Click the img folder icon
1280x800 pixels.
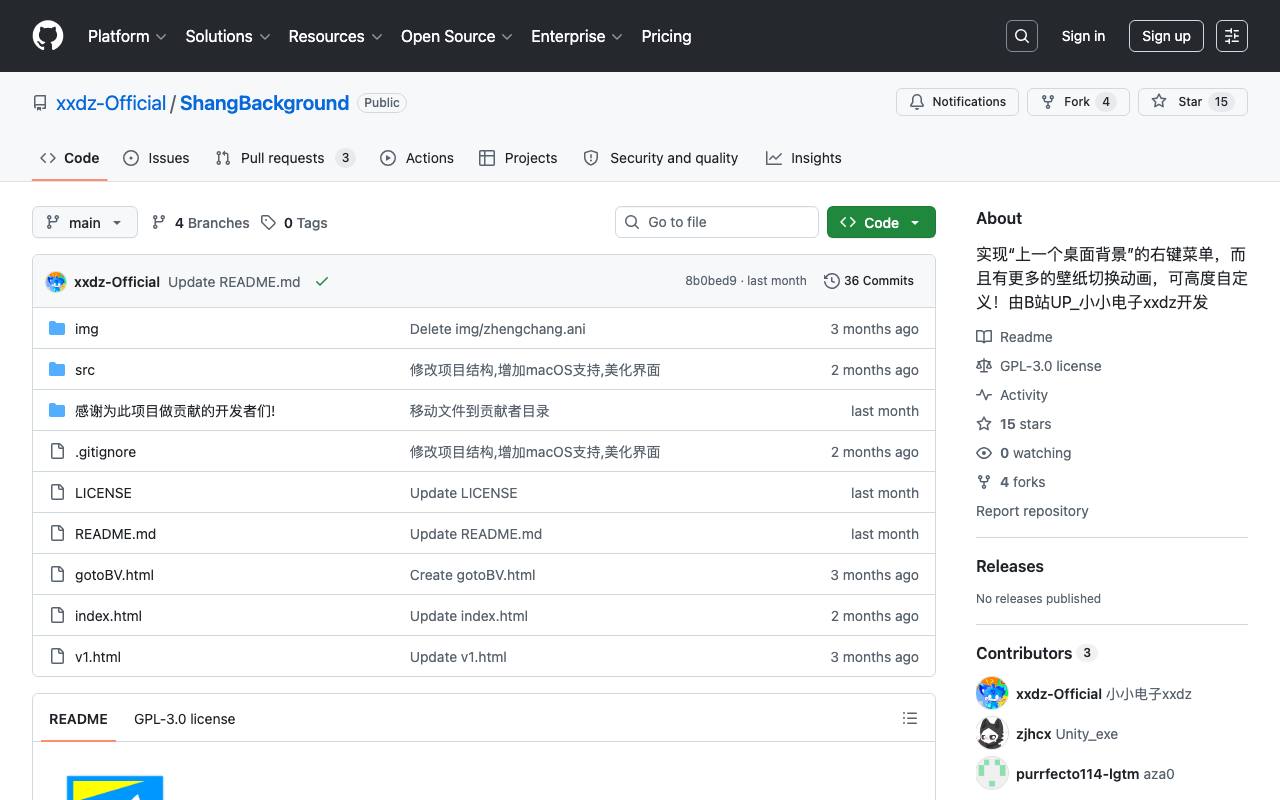pyautogui.click(x=57, y=329)
